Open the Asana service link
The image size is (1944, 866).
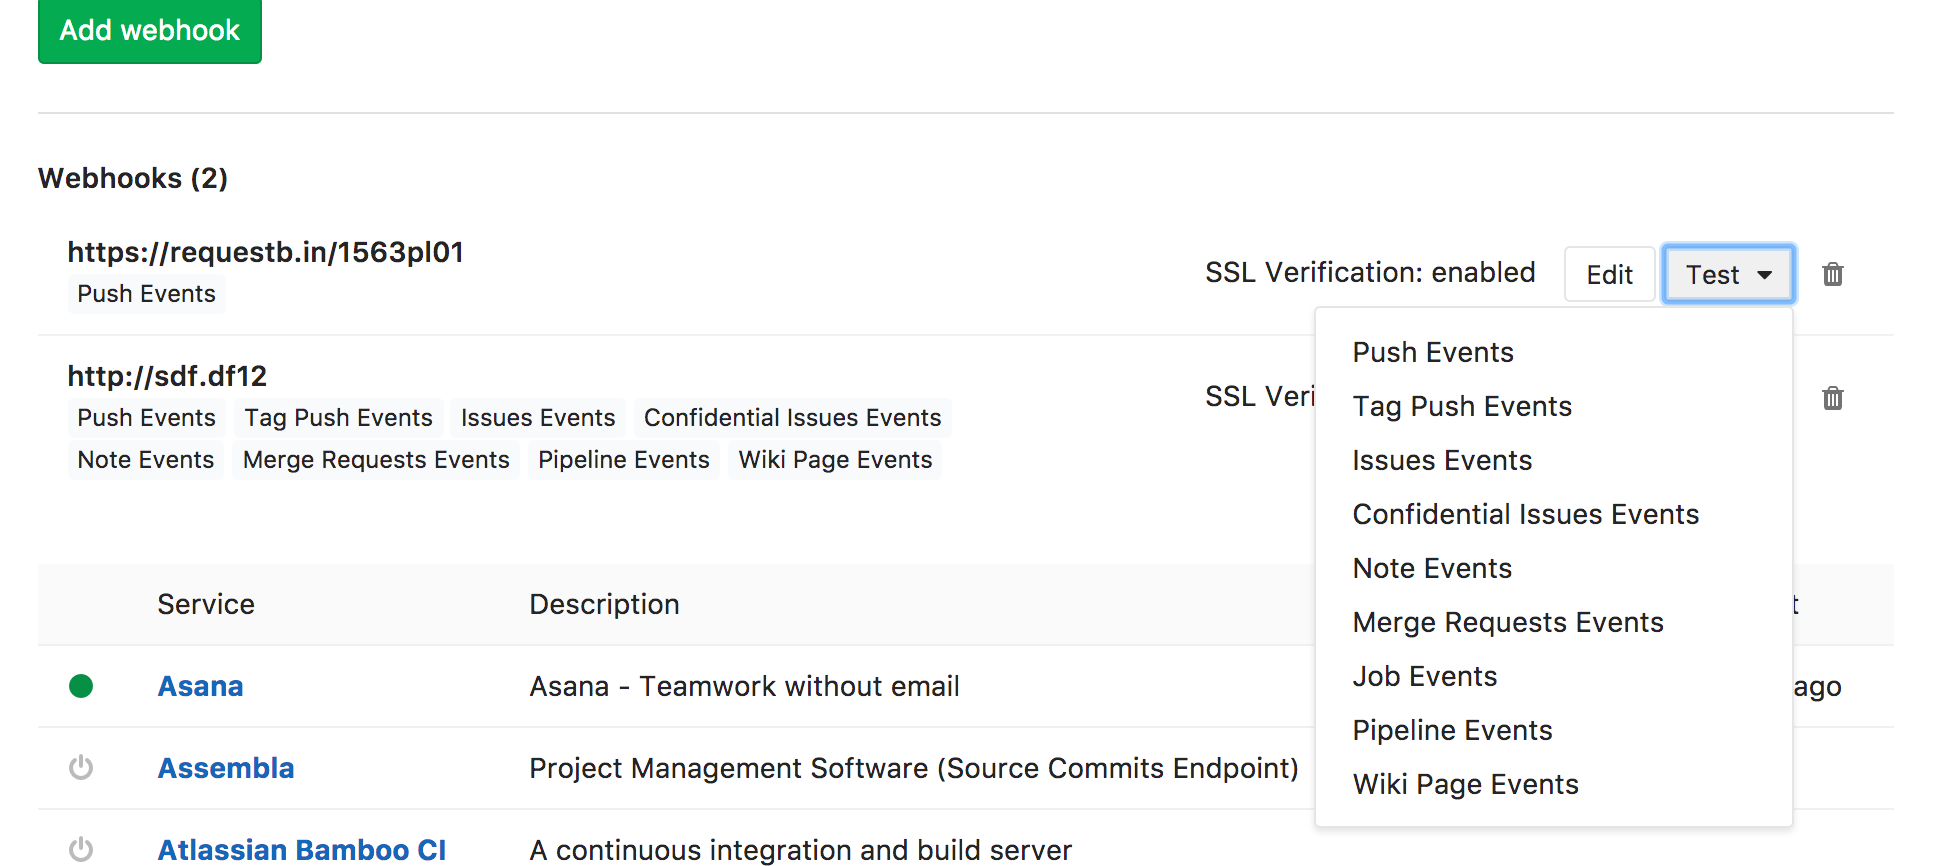pos(200,686)
